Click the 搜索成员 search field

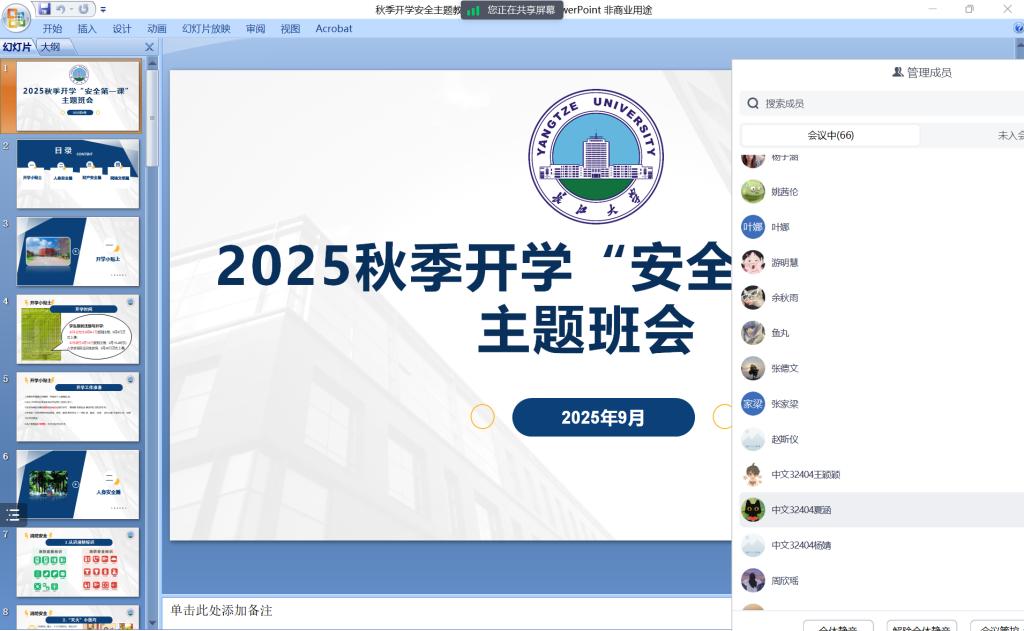pos(880,103)
